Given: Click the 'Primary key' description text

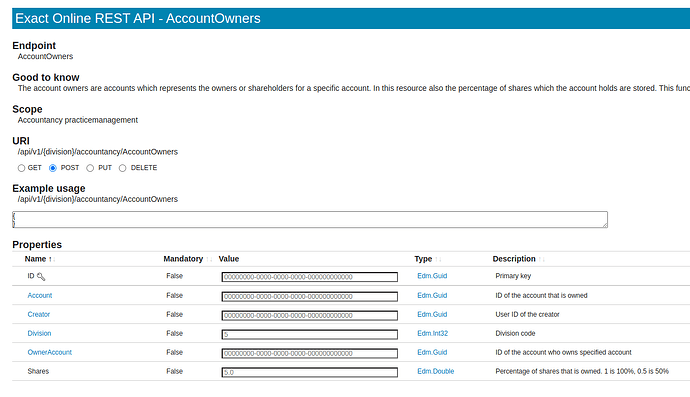Looking at the screenshot, I should click(513, 276).
